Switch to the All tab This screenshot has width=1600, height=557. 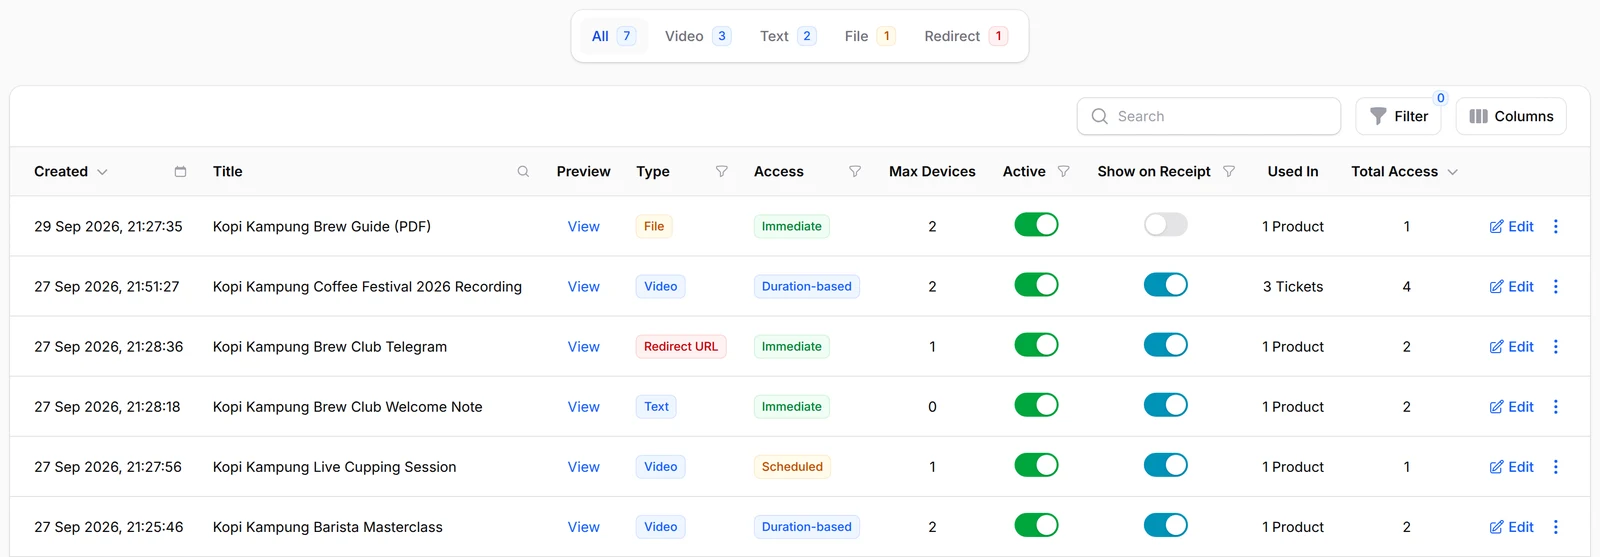(614, 36)
